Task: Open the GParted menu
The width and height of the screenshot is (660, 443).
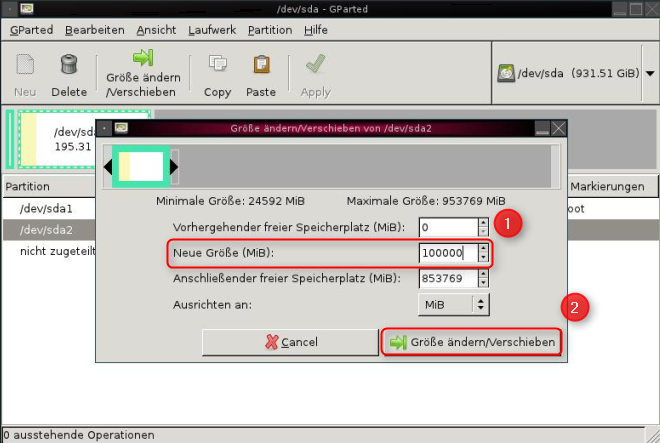Action: [32, 30]
